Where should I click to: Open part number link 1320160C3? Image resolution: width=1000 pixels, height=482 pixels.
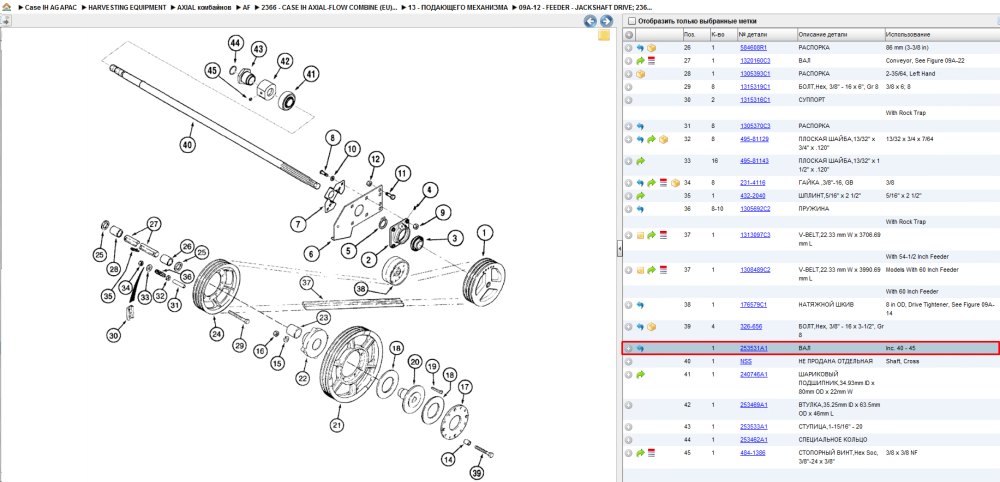tap(755, 61)
